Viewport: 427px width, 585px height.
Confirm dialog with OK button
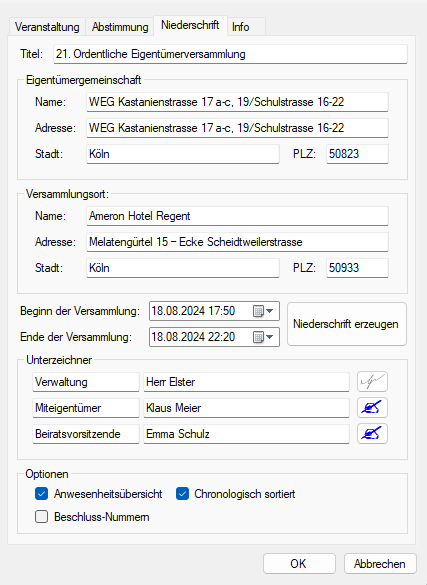click(299, 563)
